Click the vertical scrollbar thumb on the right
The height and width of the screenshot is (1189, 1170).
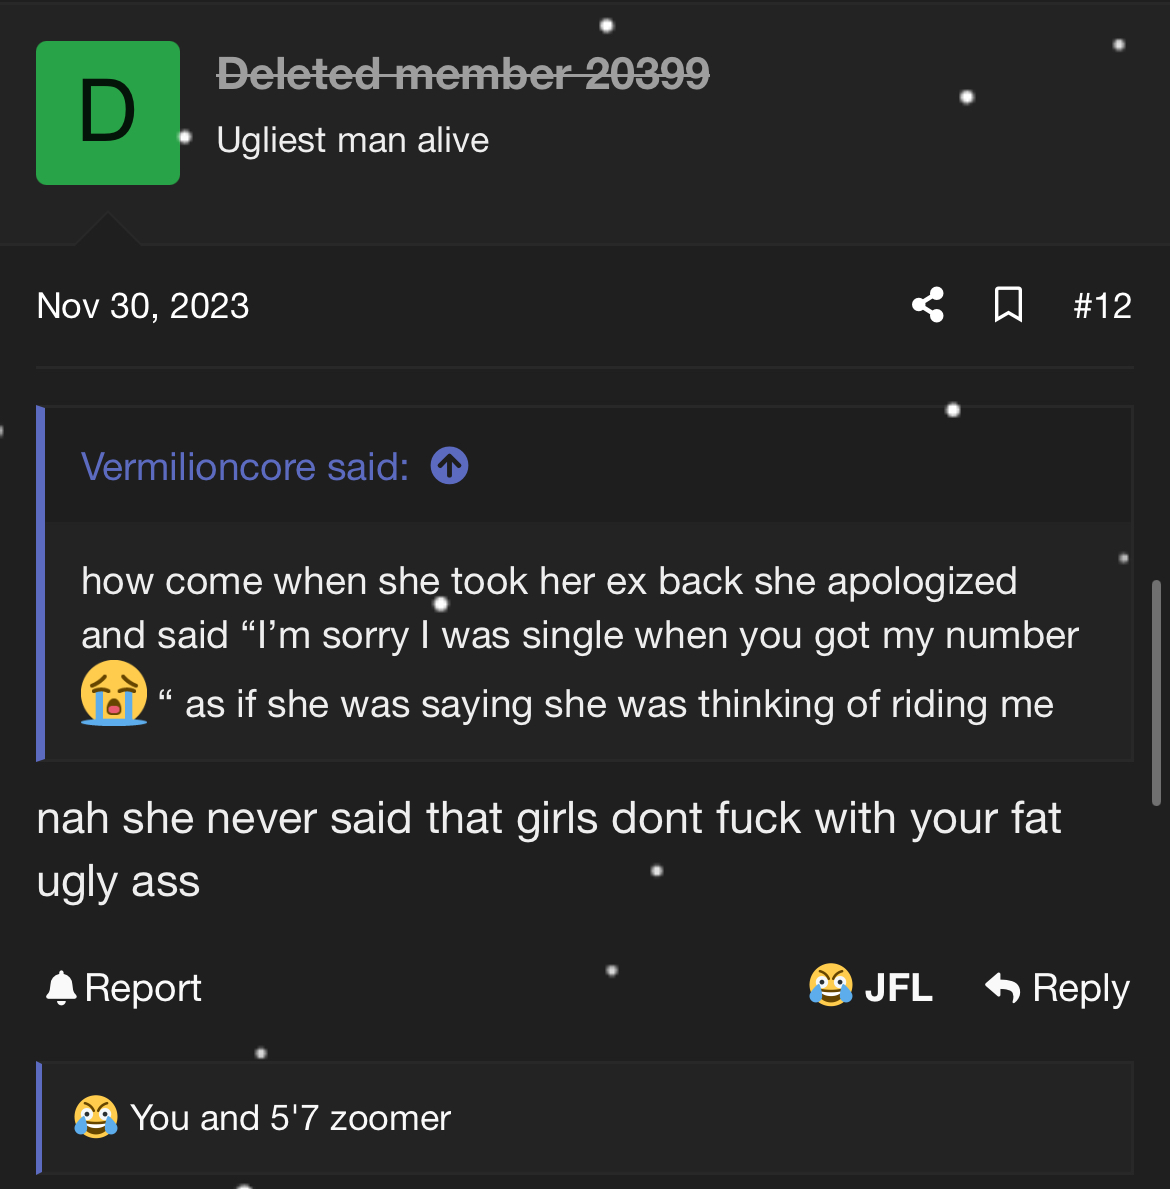pyautogui.click(x=1156, y=692)
